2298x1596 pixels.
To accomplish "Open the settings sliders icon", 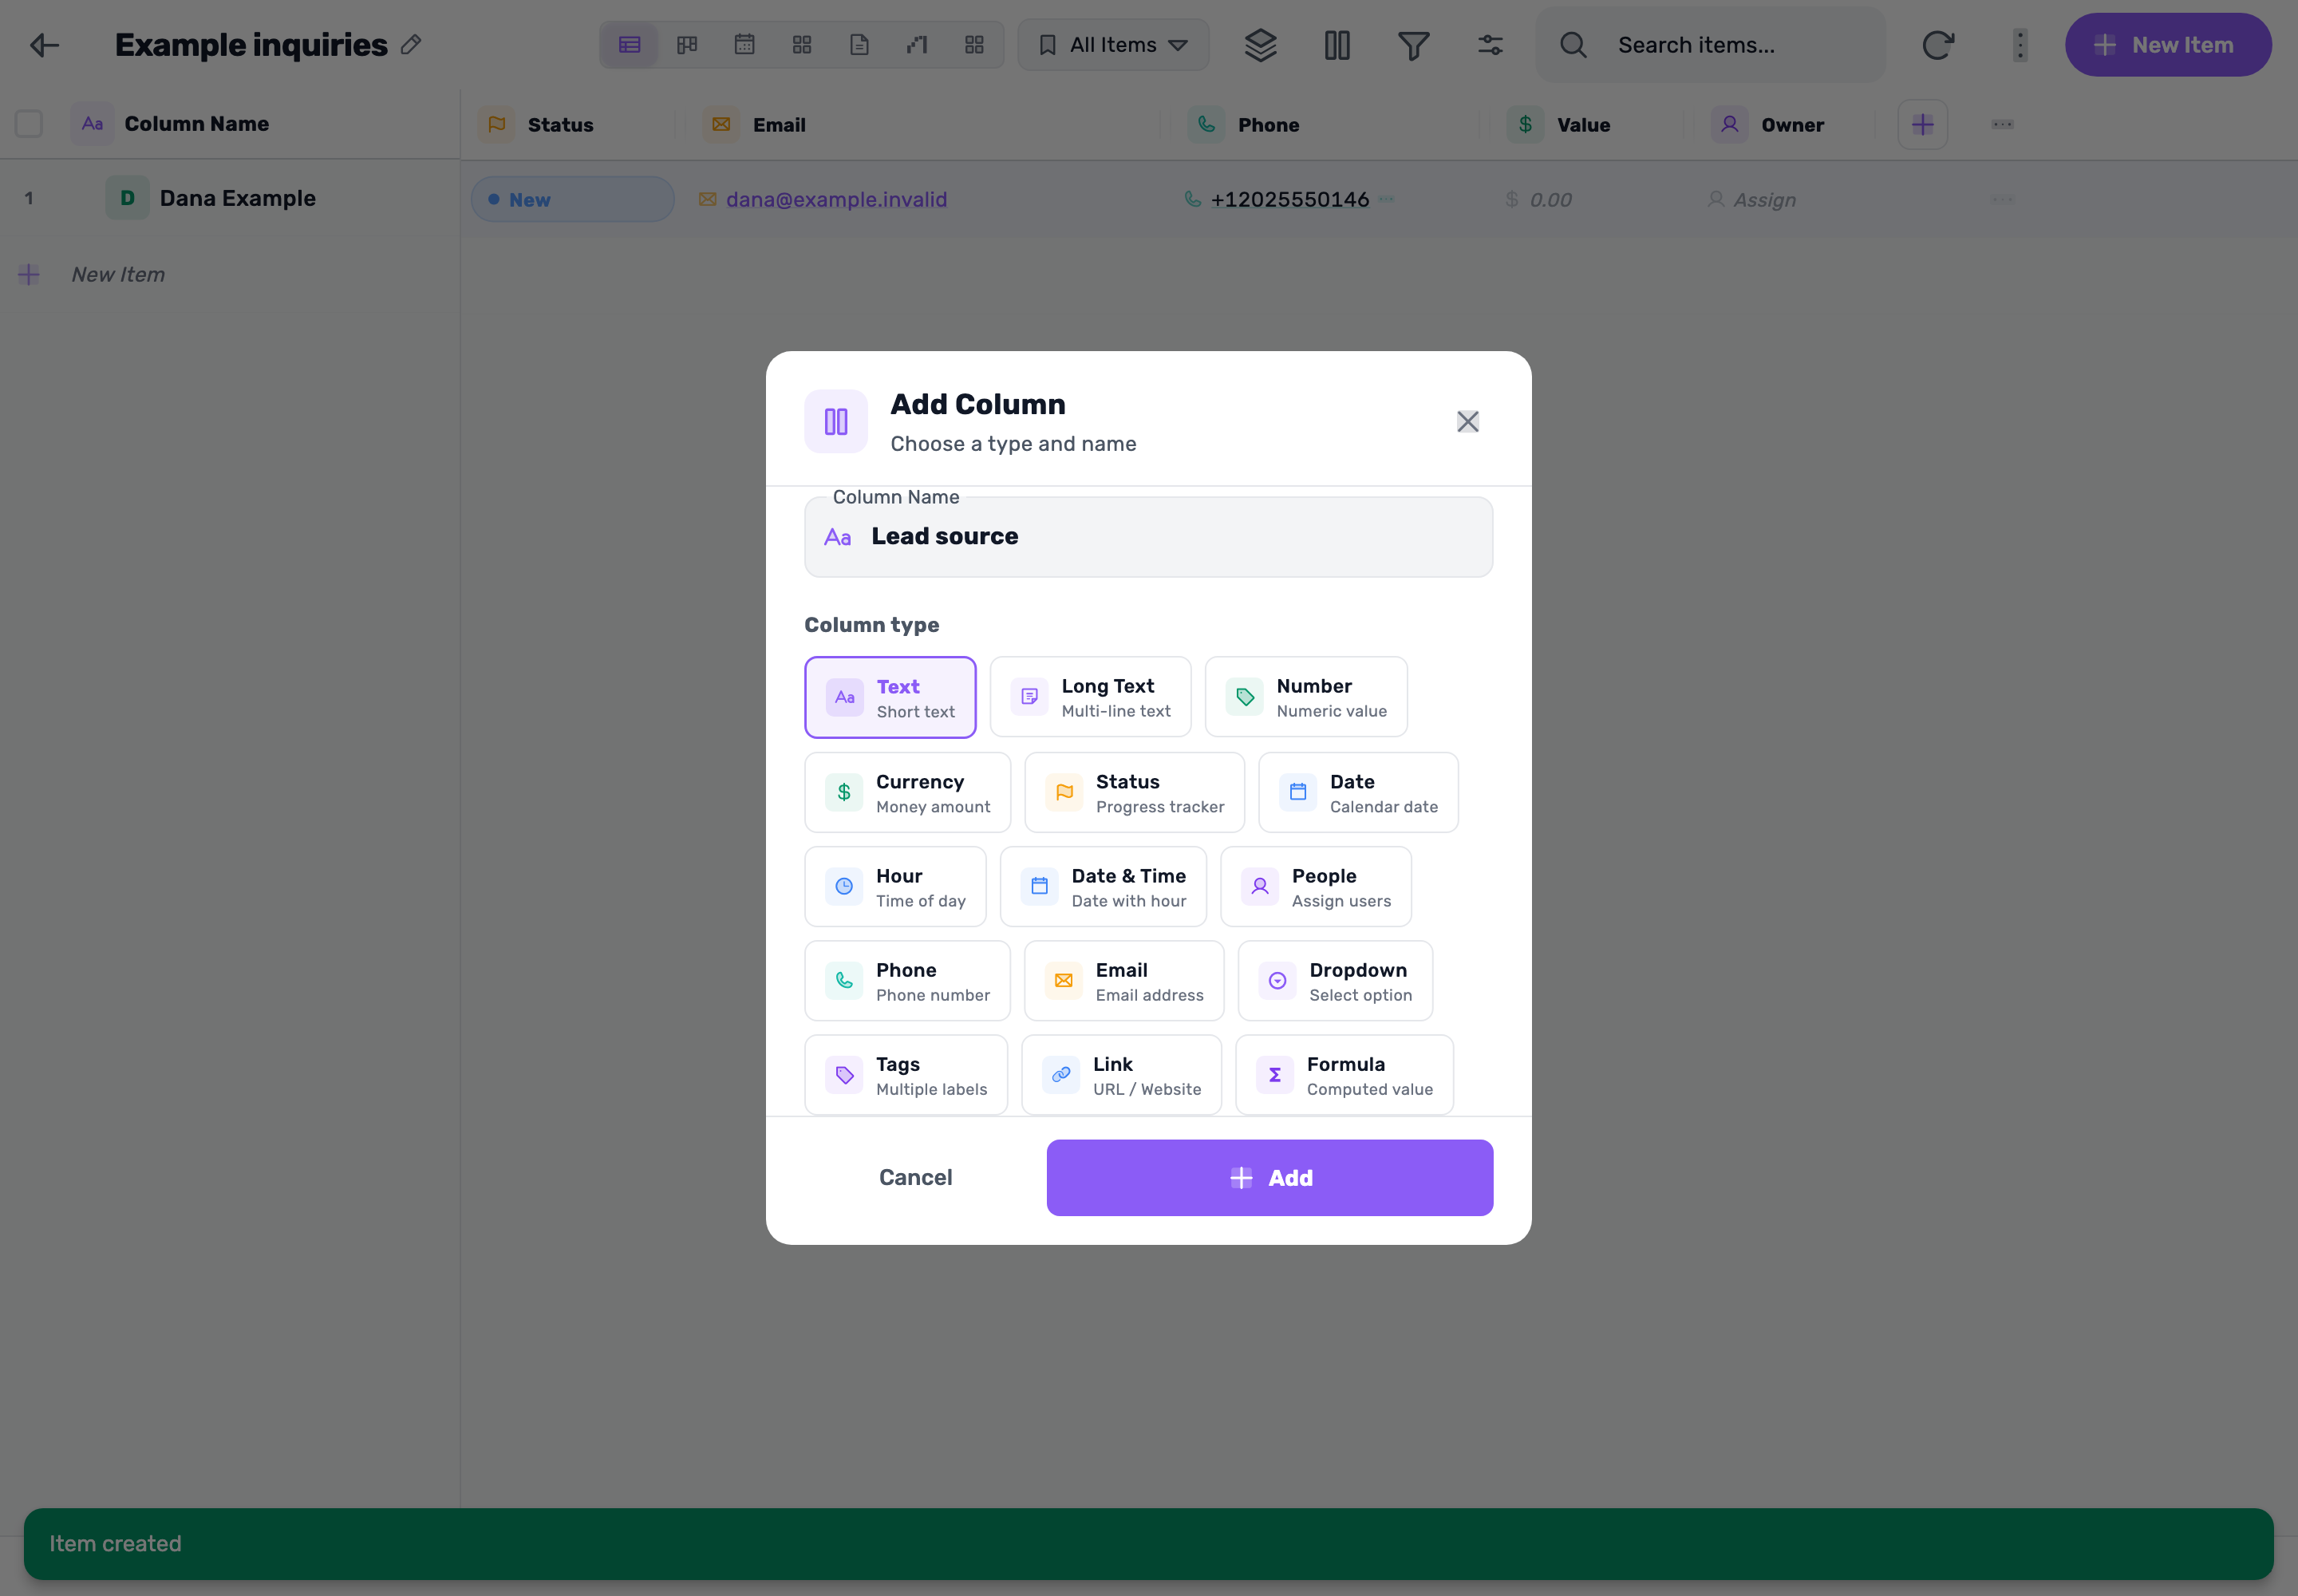I will point(1490,45).
